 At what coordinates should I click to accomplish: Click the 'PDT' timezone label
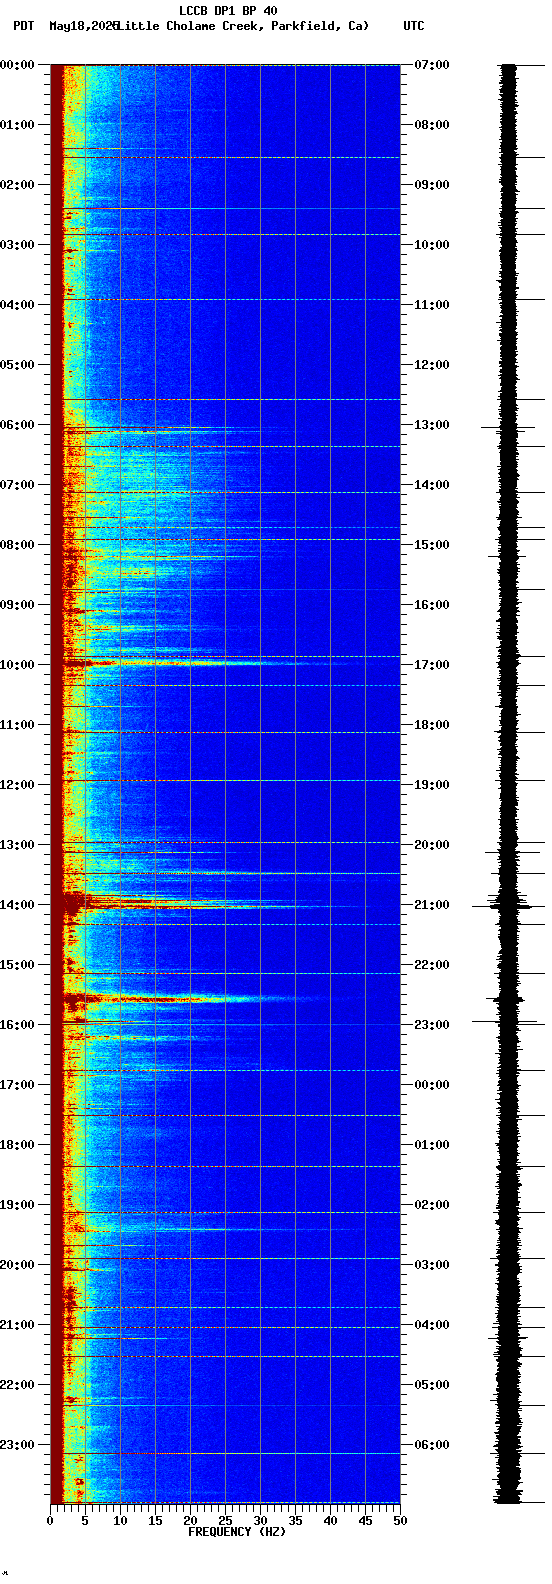coord(23,26)
